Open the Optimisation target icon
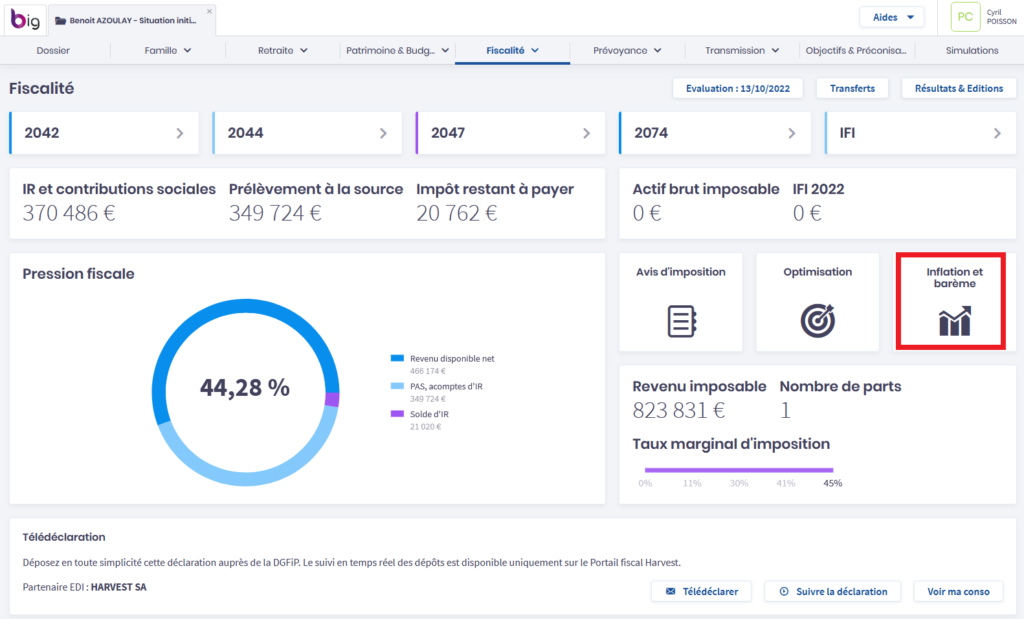The image size is (1024, 619). (817, 320)
